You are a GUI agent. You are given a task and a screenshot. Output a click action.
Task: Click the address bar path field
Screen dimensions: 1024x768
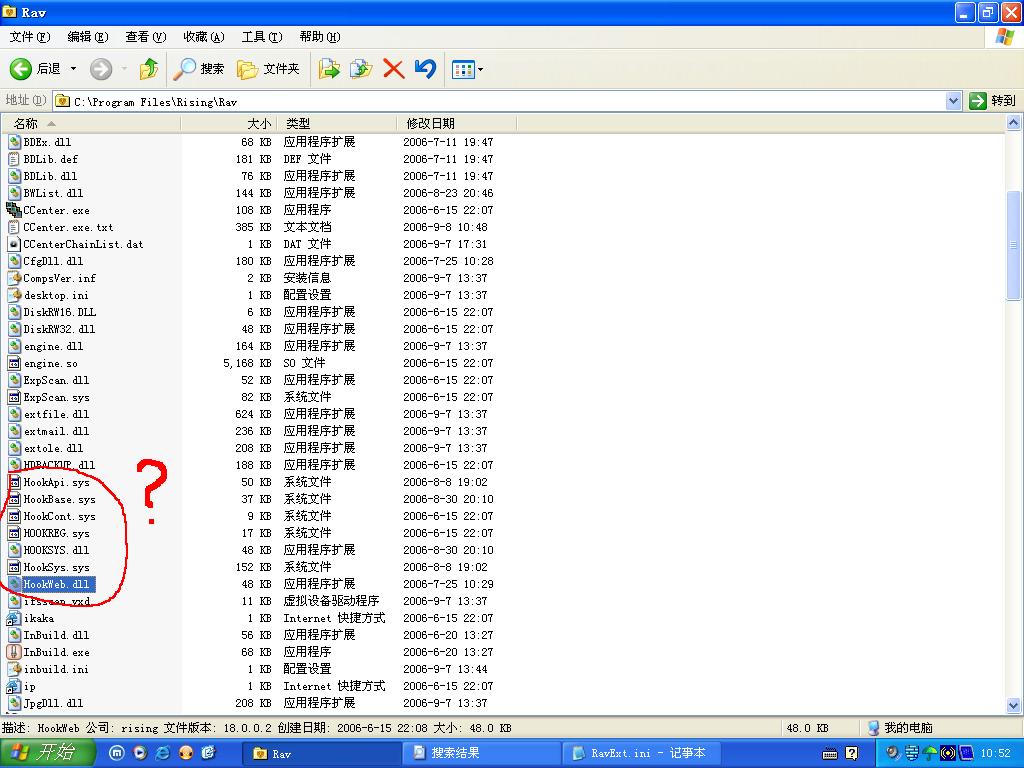500,101
